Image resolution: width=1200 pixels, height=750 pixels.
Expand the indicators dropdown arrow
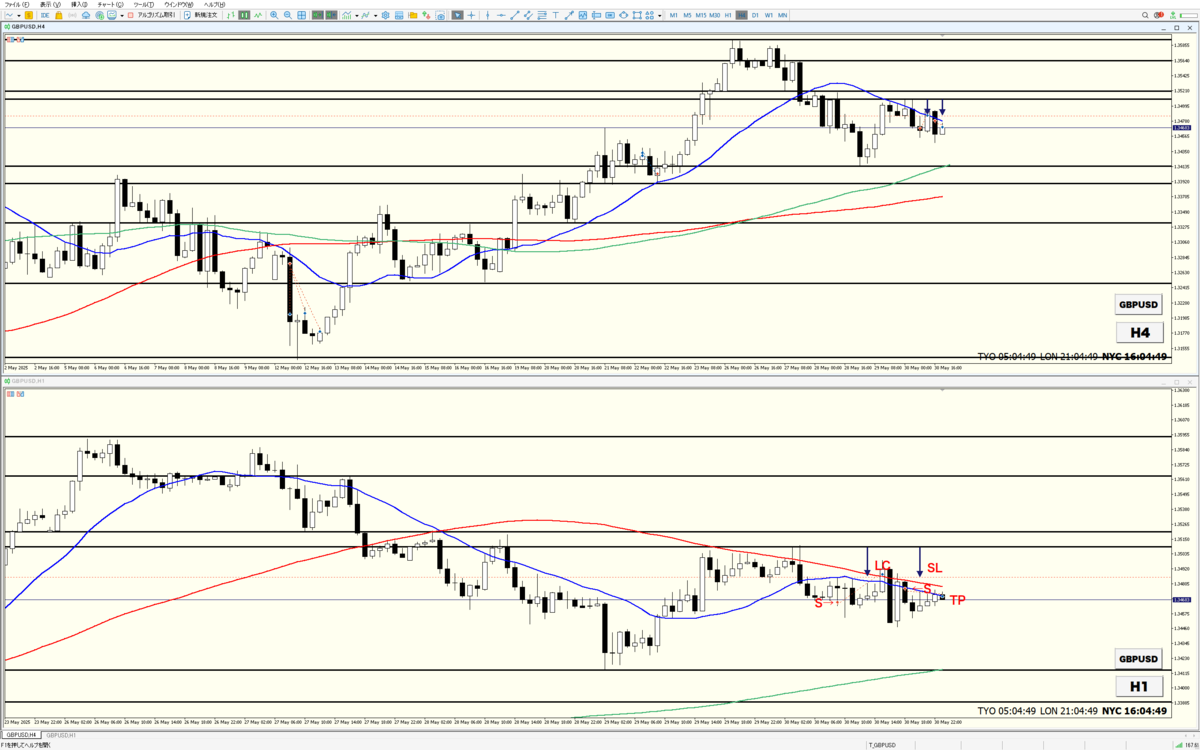click(x=357, y=15)
